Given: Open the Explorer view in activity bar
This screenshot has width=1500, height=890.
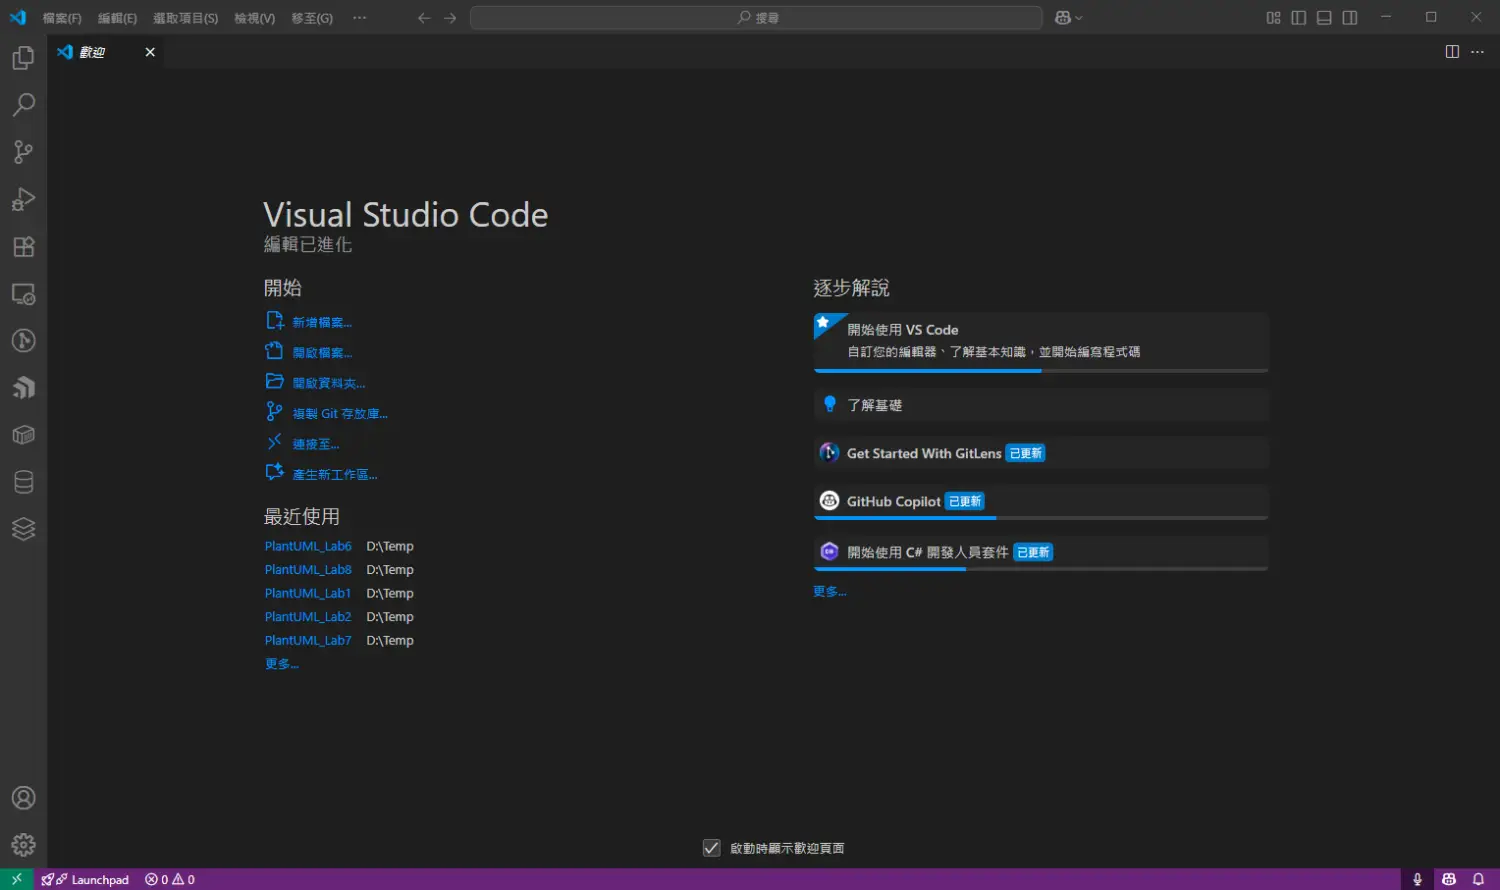Looking at the screenshot, I should [23, 58].
